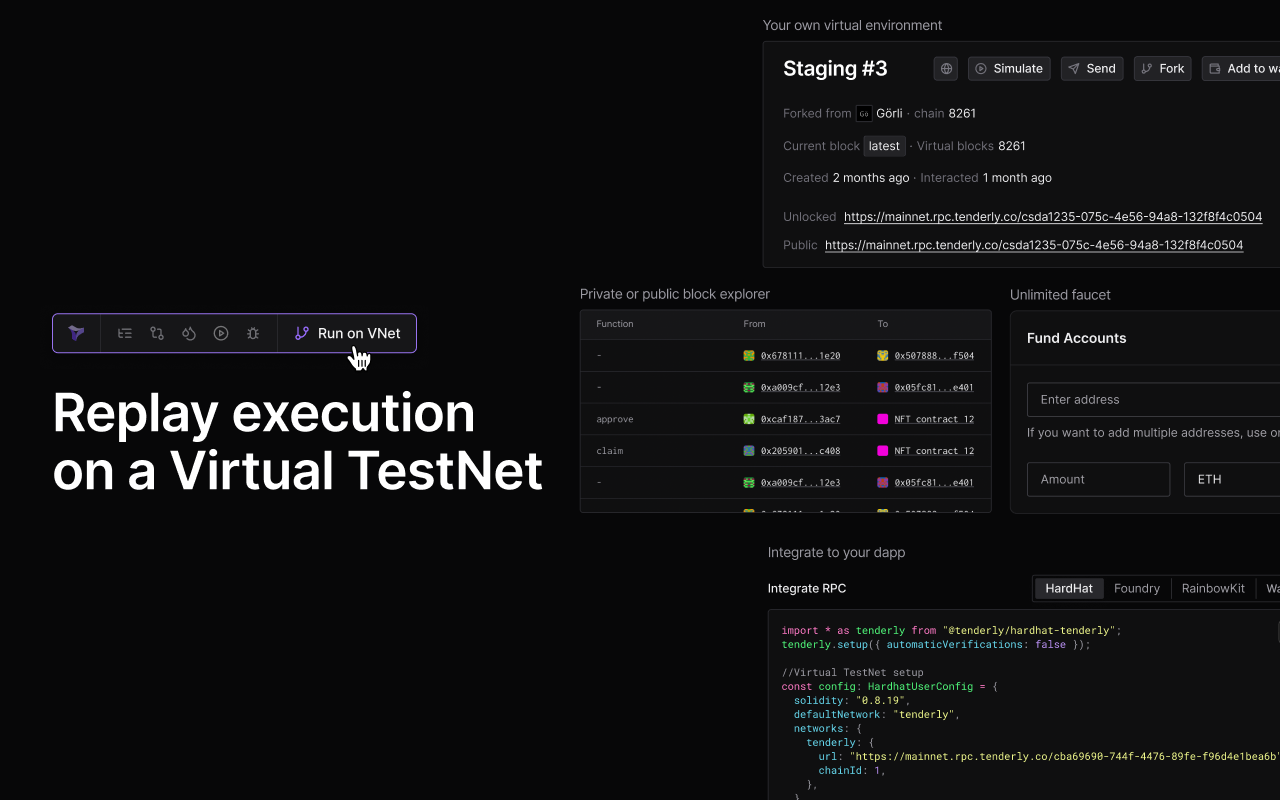Fork the Staging #3 environment
This screenshot has height=800, width=1280.
pyautogui.click(x=1162, y=68)
